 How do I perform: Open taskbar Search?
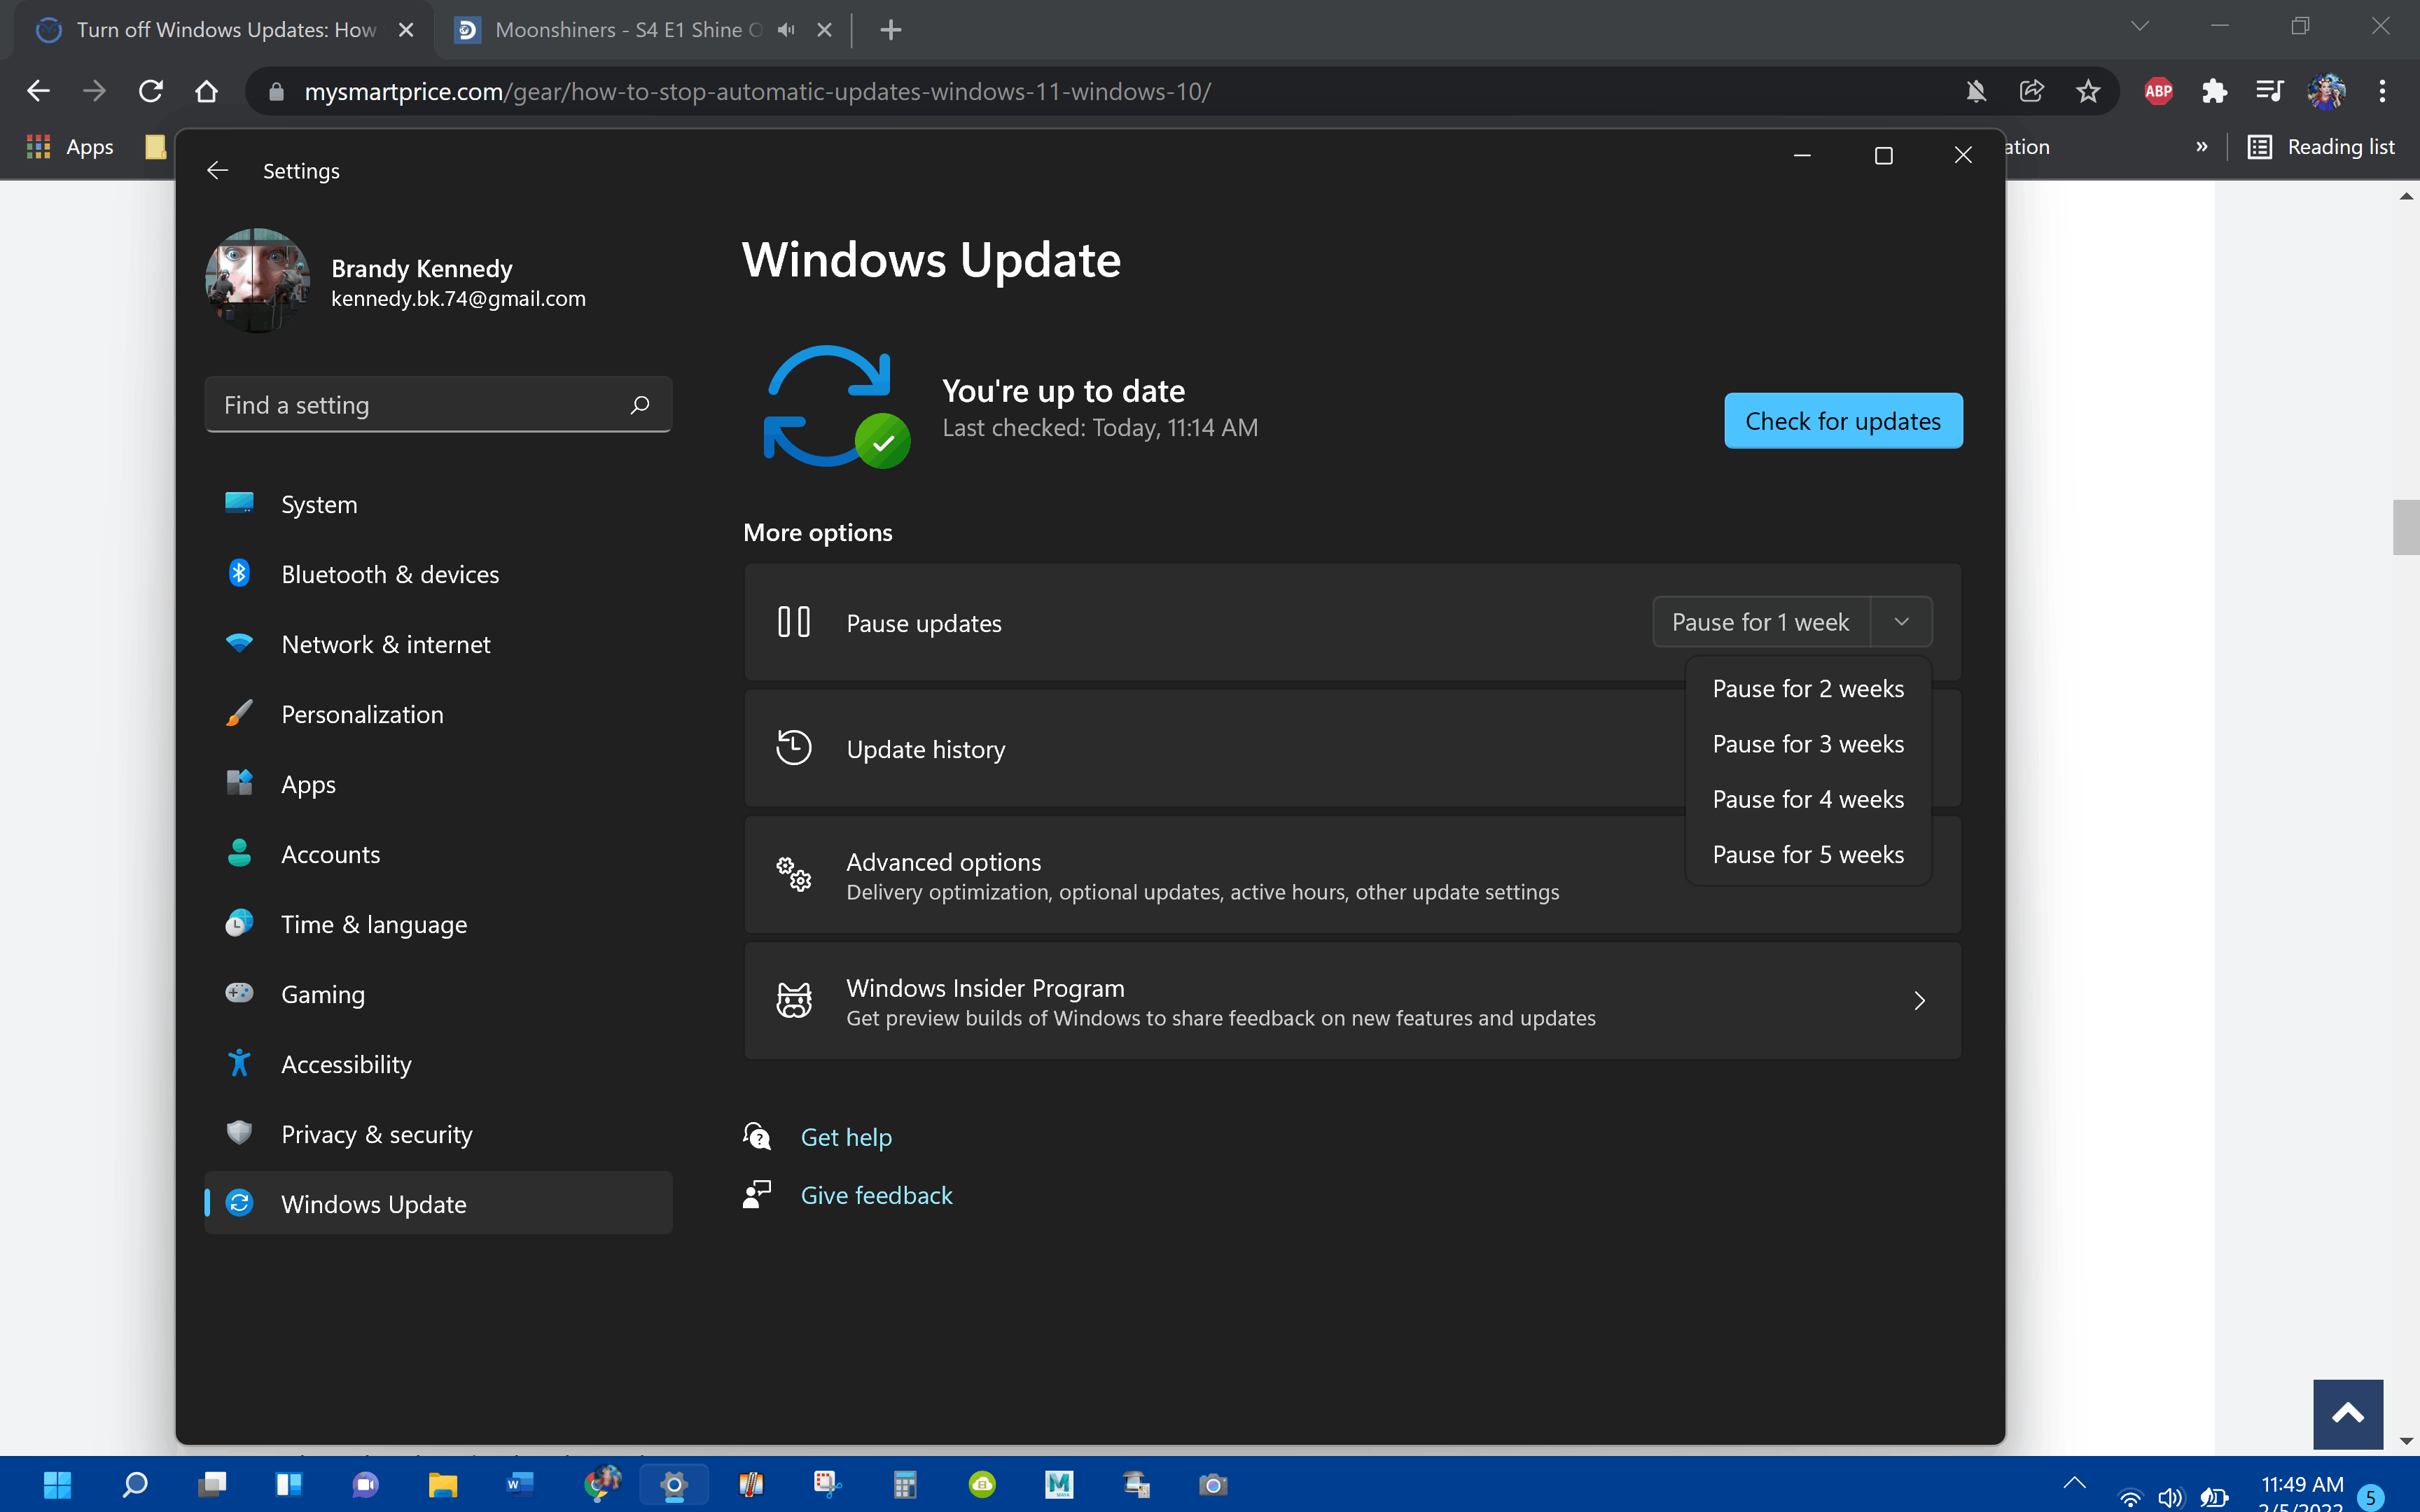[134, 1484]
